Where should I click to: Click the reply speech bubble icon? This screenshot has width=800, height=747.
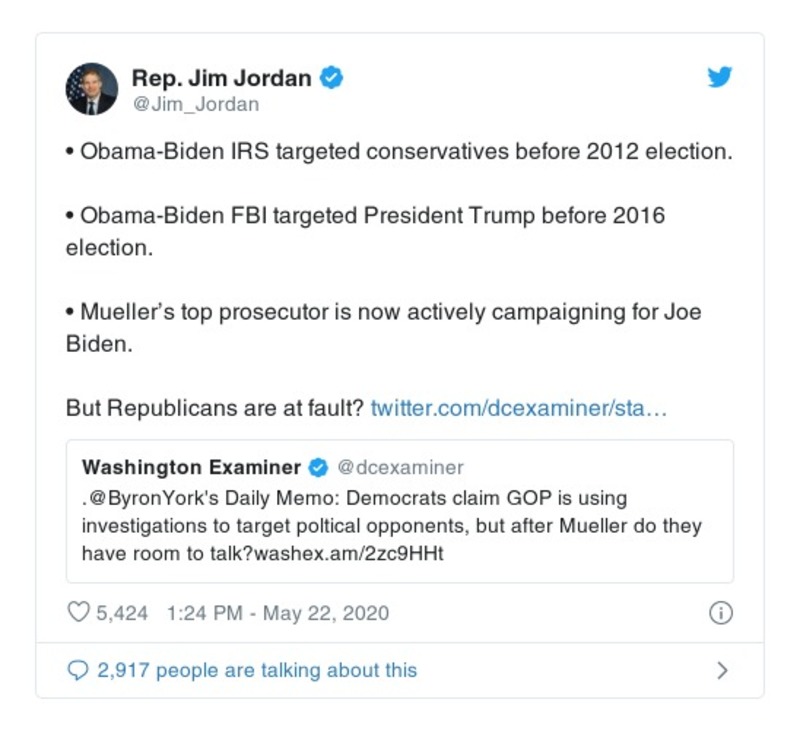point(78,670)
